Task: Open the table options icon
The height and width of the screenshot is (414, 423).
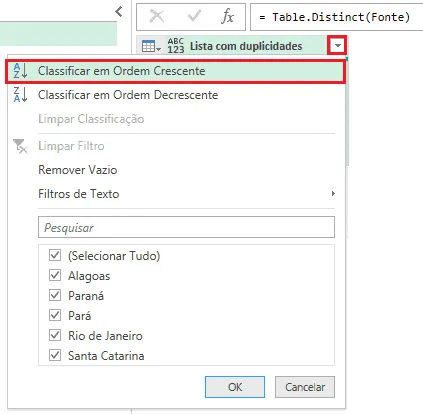Action: tap(151, 46)
